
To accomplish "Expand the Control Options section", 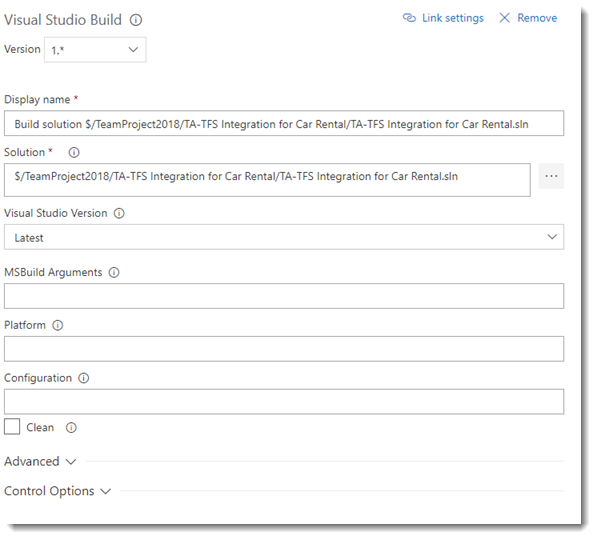I will (x=57, y=491).
